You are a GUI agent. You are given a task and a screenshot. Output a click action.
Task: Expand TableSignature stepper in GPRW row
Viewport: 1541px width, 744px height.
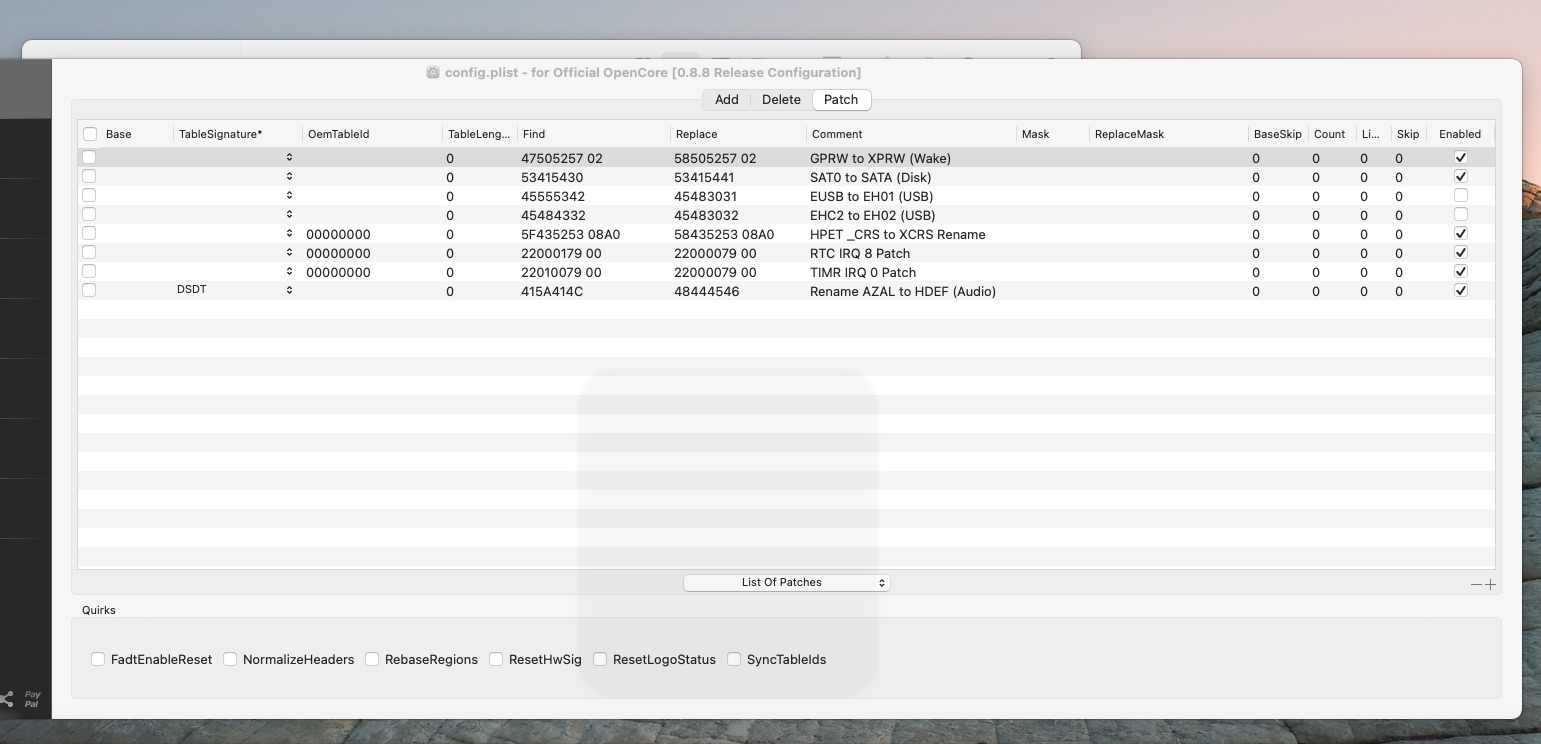(x=289, y=158)
